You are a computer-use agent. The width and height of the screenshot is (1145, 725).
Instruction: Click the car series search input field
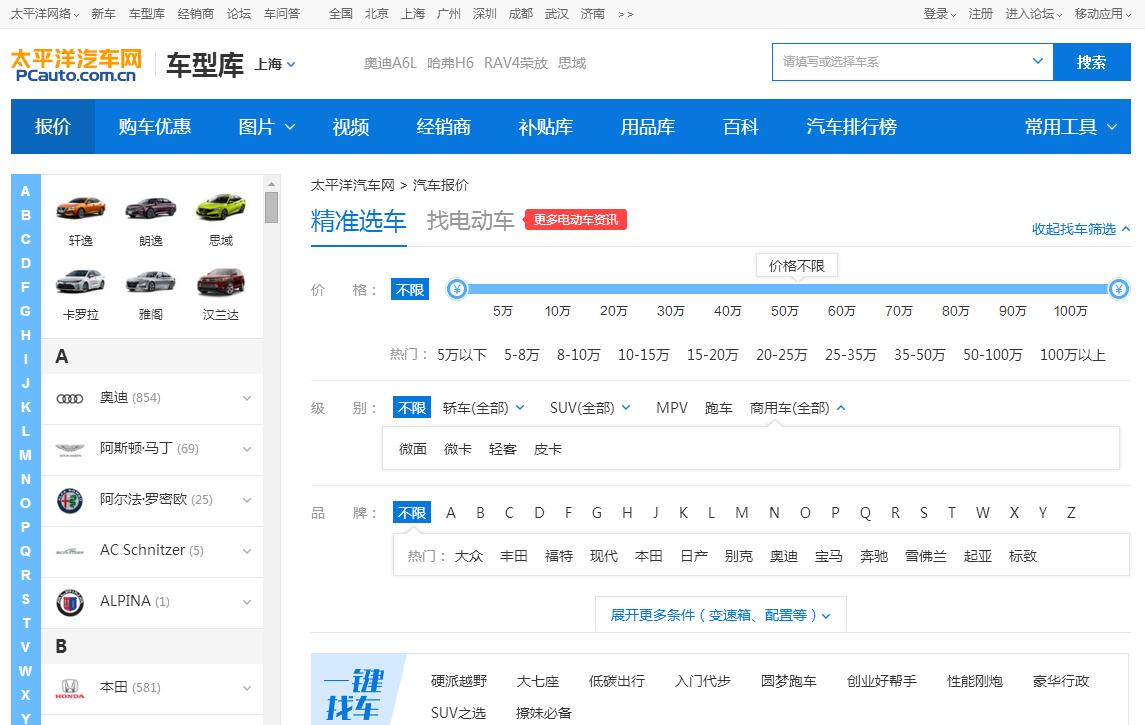[x=900, y=62]
